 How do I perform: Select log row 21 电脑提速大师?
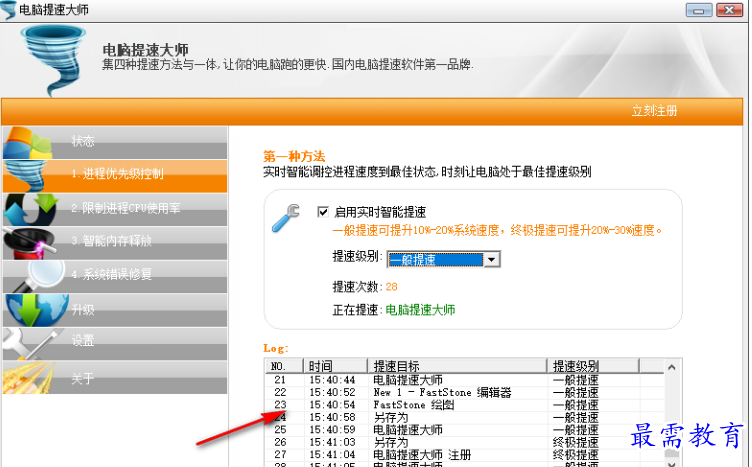point(465,380)
